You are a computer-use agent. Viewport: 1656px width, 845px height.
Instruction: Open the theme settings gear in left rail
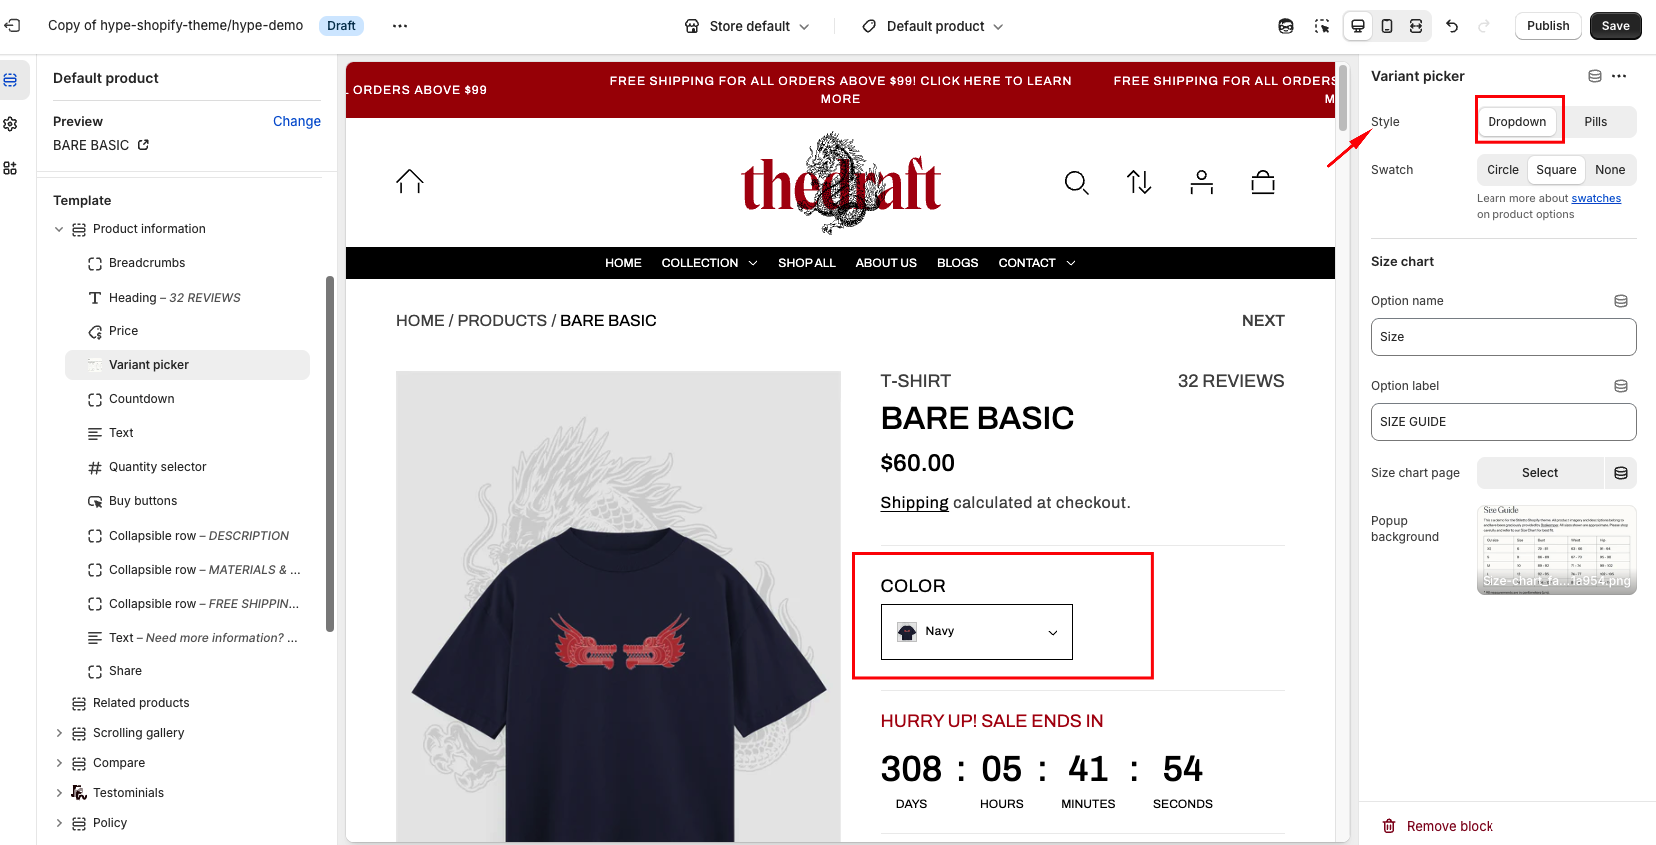coord(10,124)
